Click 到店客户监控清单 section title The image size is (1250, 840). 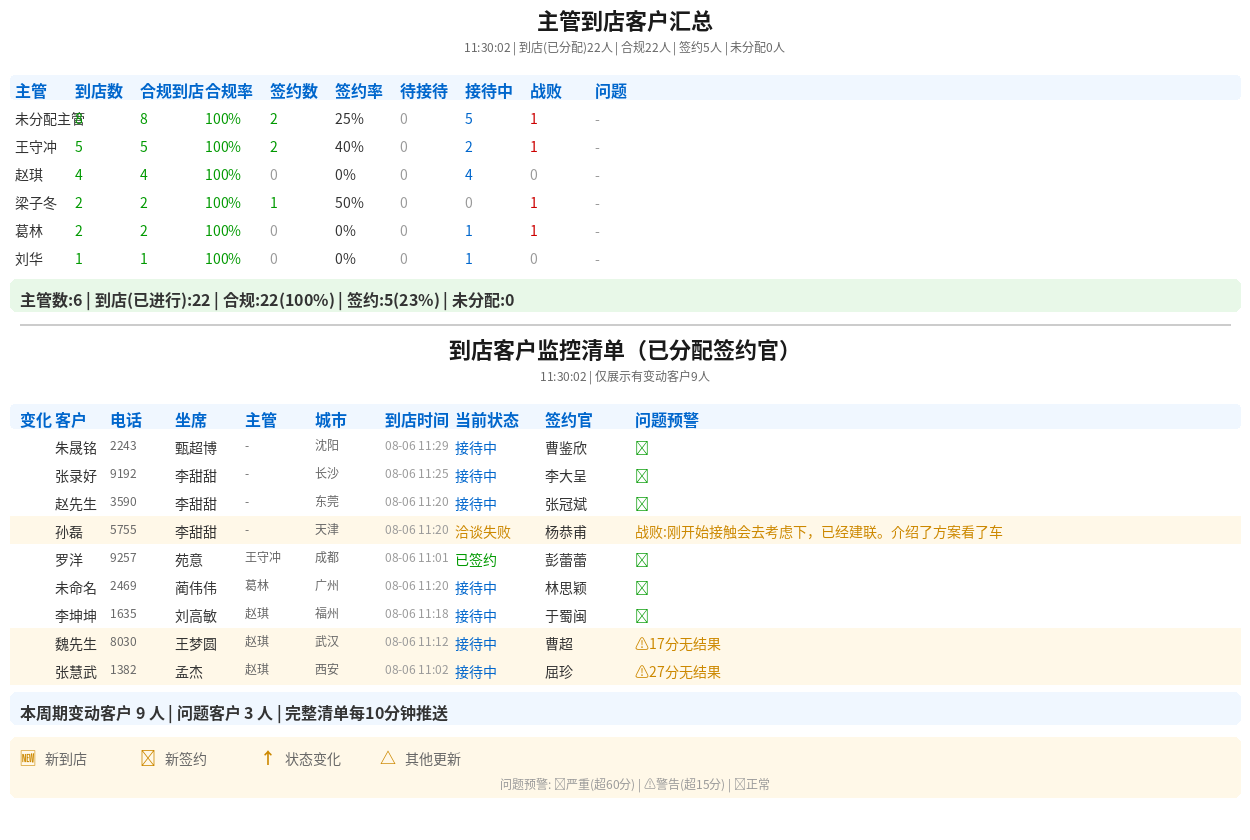(x=625, y=351)
